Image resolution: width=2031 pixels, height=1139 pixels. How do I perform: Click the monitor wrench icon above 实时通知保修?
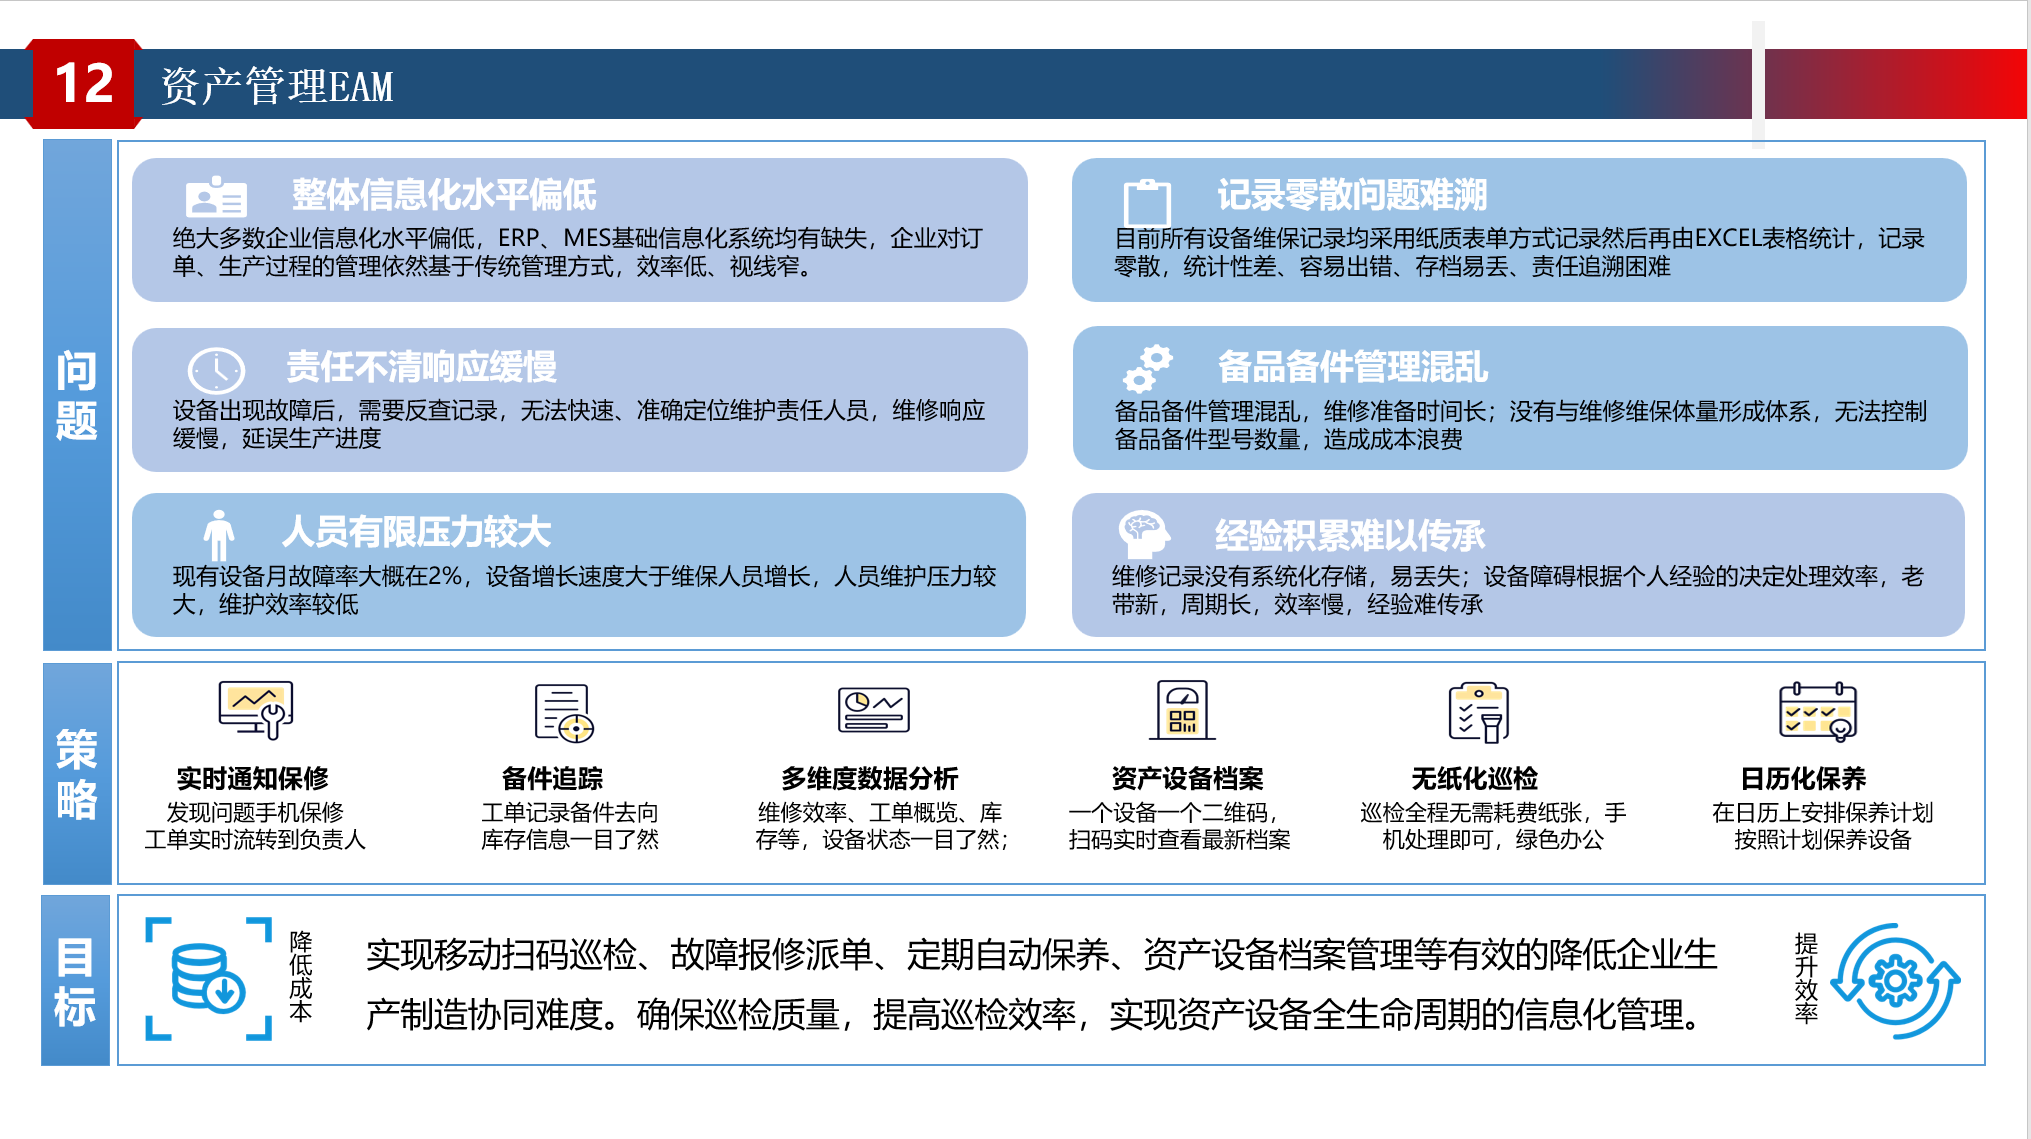pyautogui.click(x=256, y=709)
